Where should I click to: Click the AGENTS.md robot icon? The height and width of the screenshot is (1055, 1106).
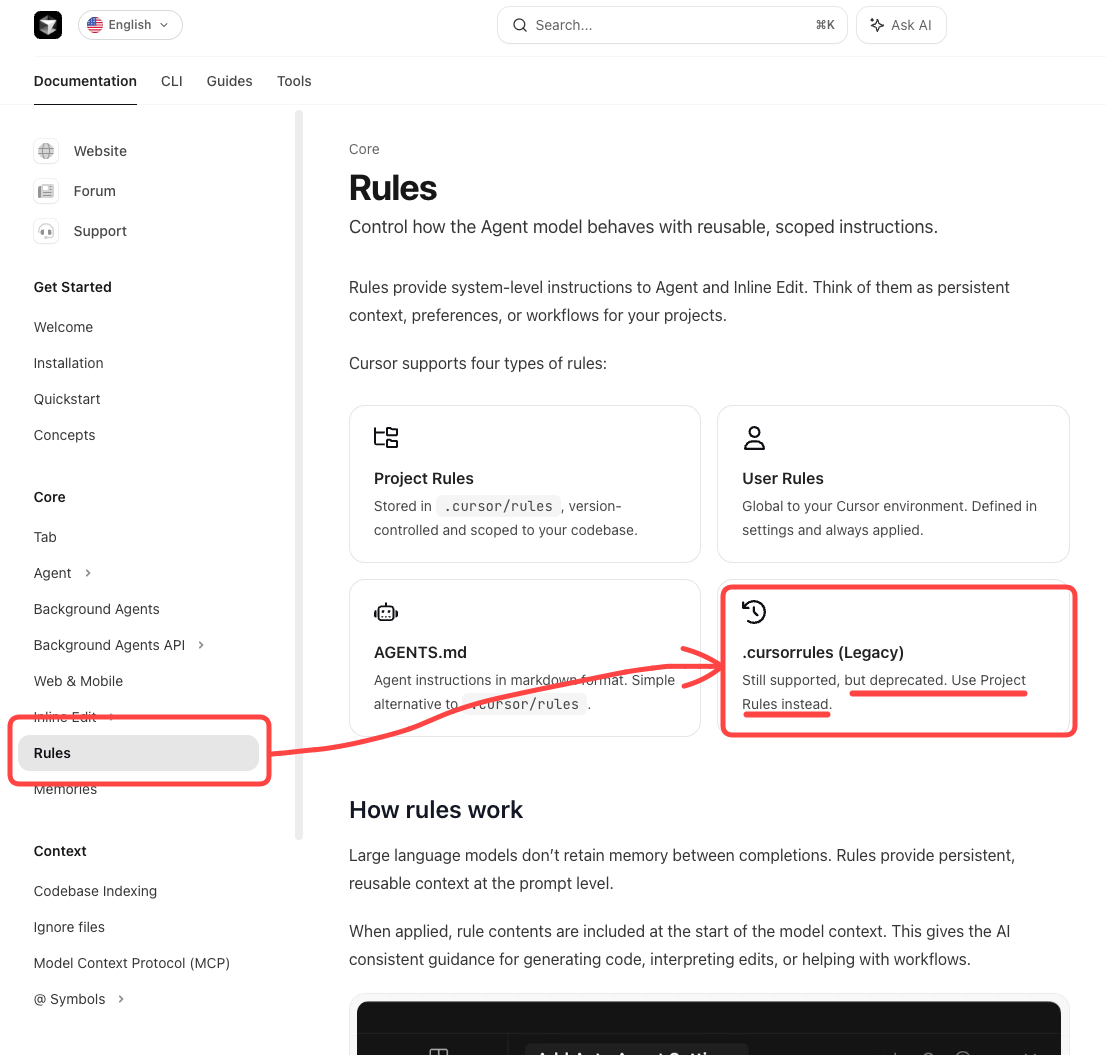(386, 611)
